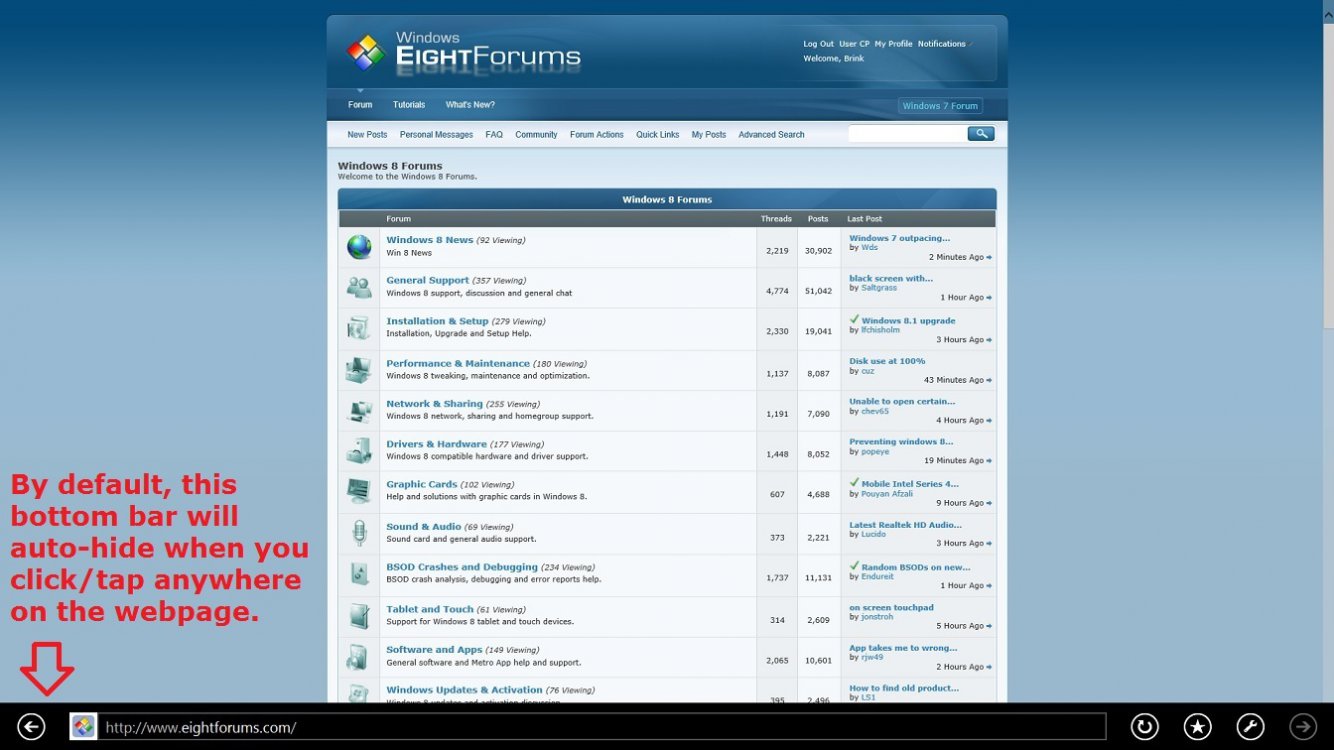Open user popeye profile link
Screen dimensions: 1334x750
click(x=875, y=451)
